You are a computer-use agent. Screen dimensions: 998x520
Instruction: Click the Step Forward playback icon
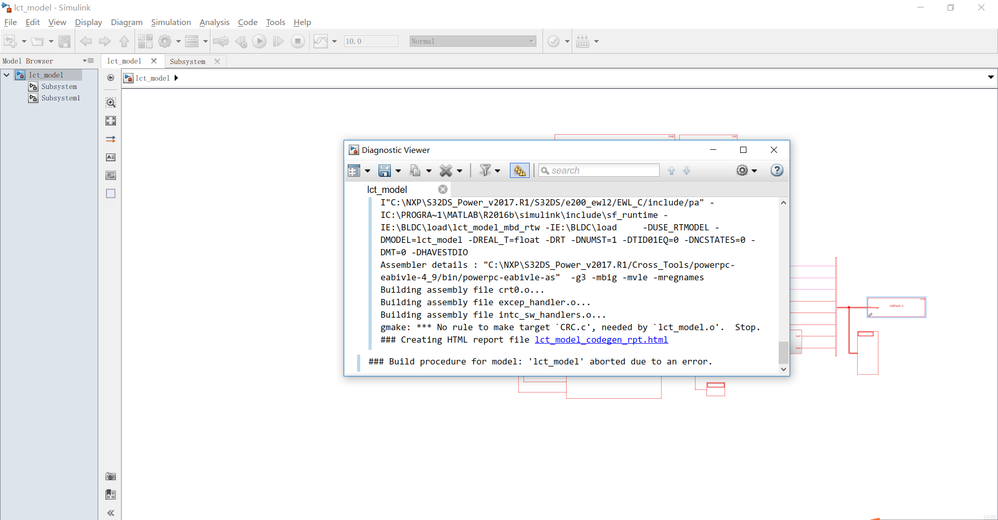pos(278,41)
